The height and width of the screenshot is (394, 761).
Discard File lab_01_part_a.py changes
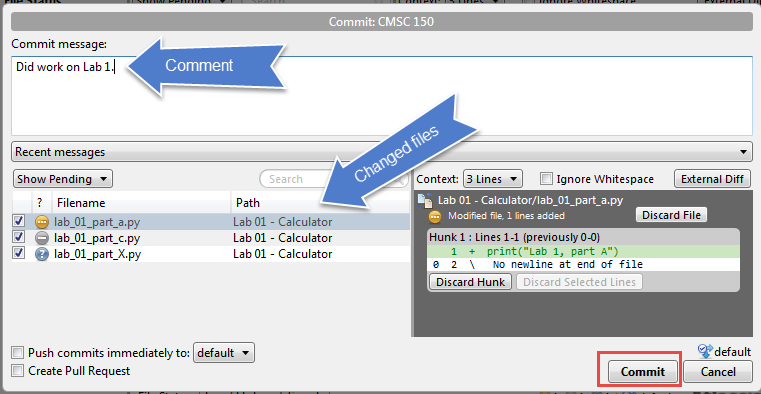671,215
